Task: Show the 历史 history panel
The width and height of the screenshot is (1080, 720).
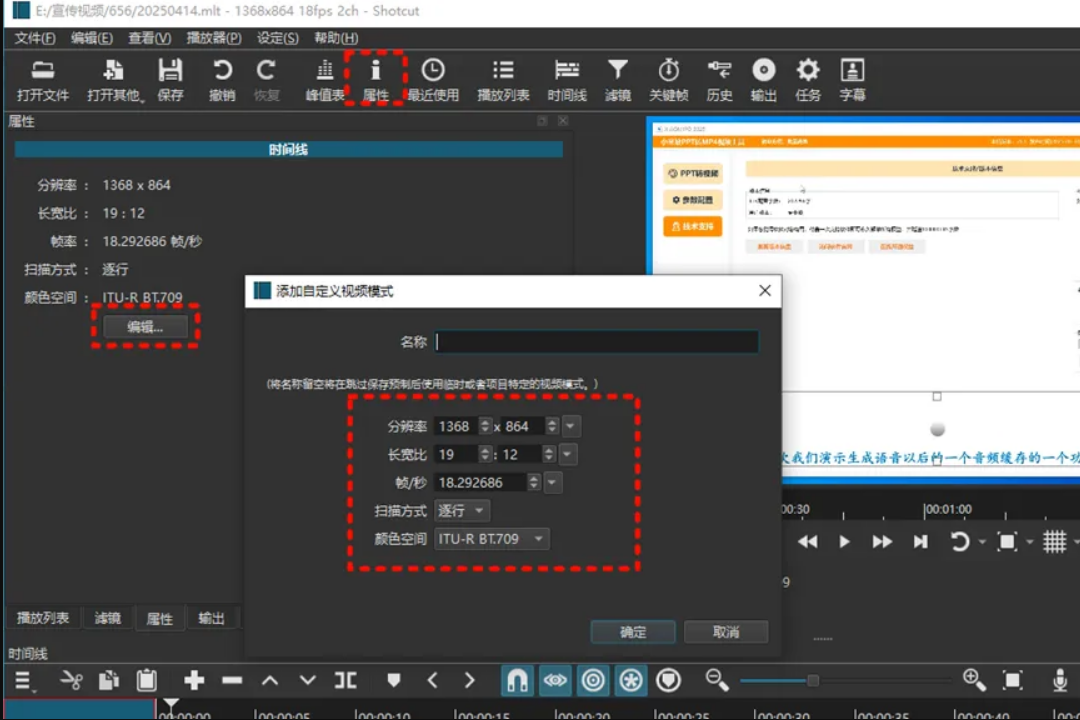Action: 719,80
